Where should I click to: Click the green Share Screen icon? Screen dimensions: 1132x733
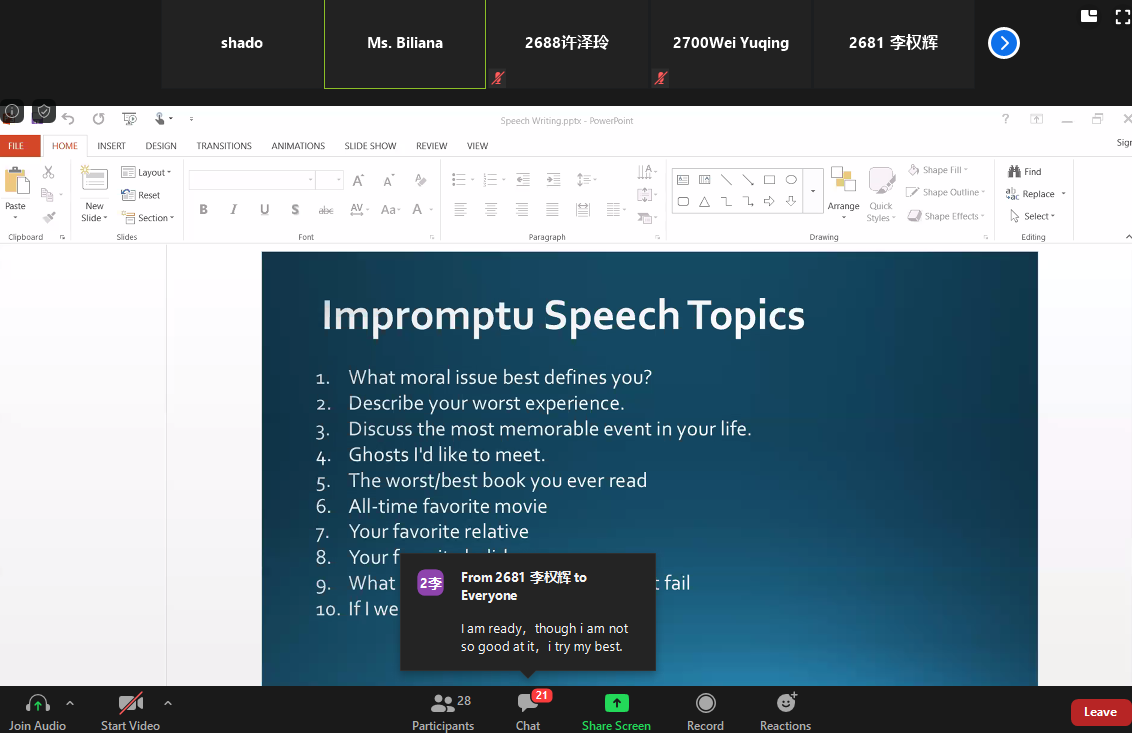pos(617,703)
